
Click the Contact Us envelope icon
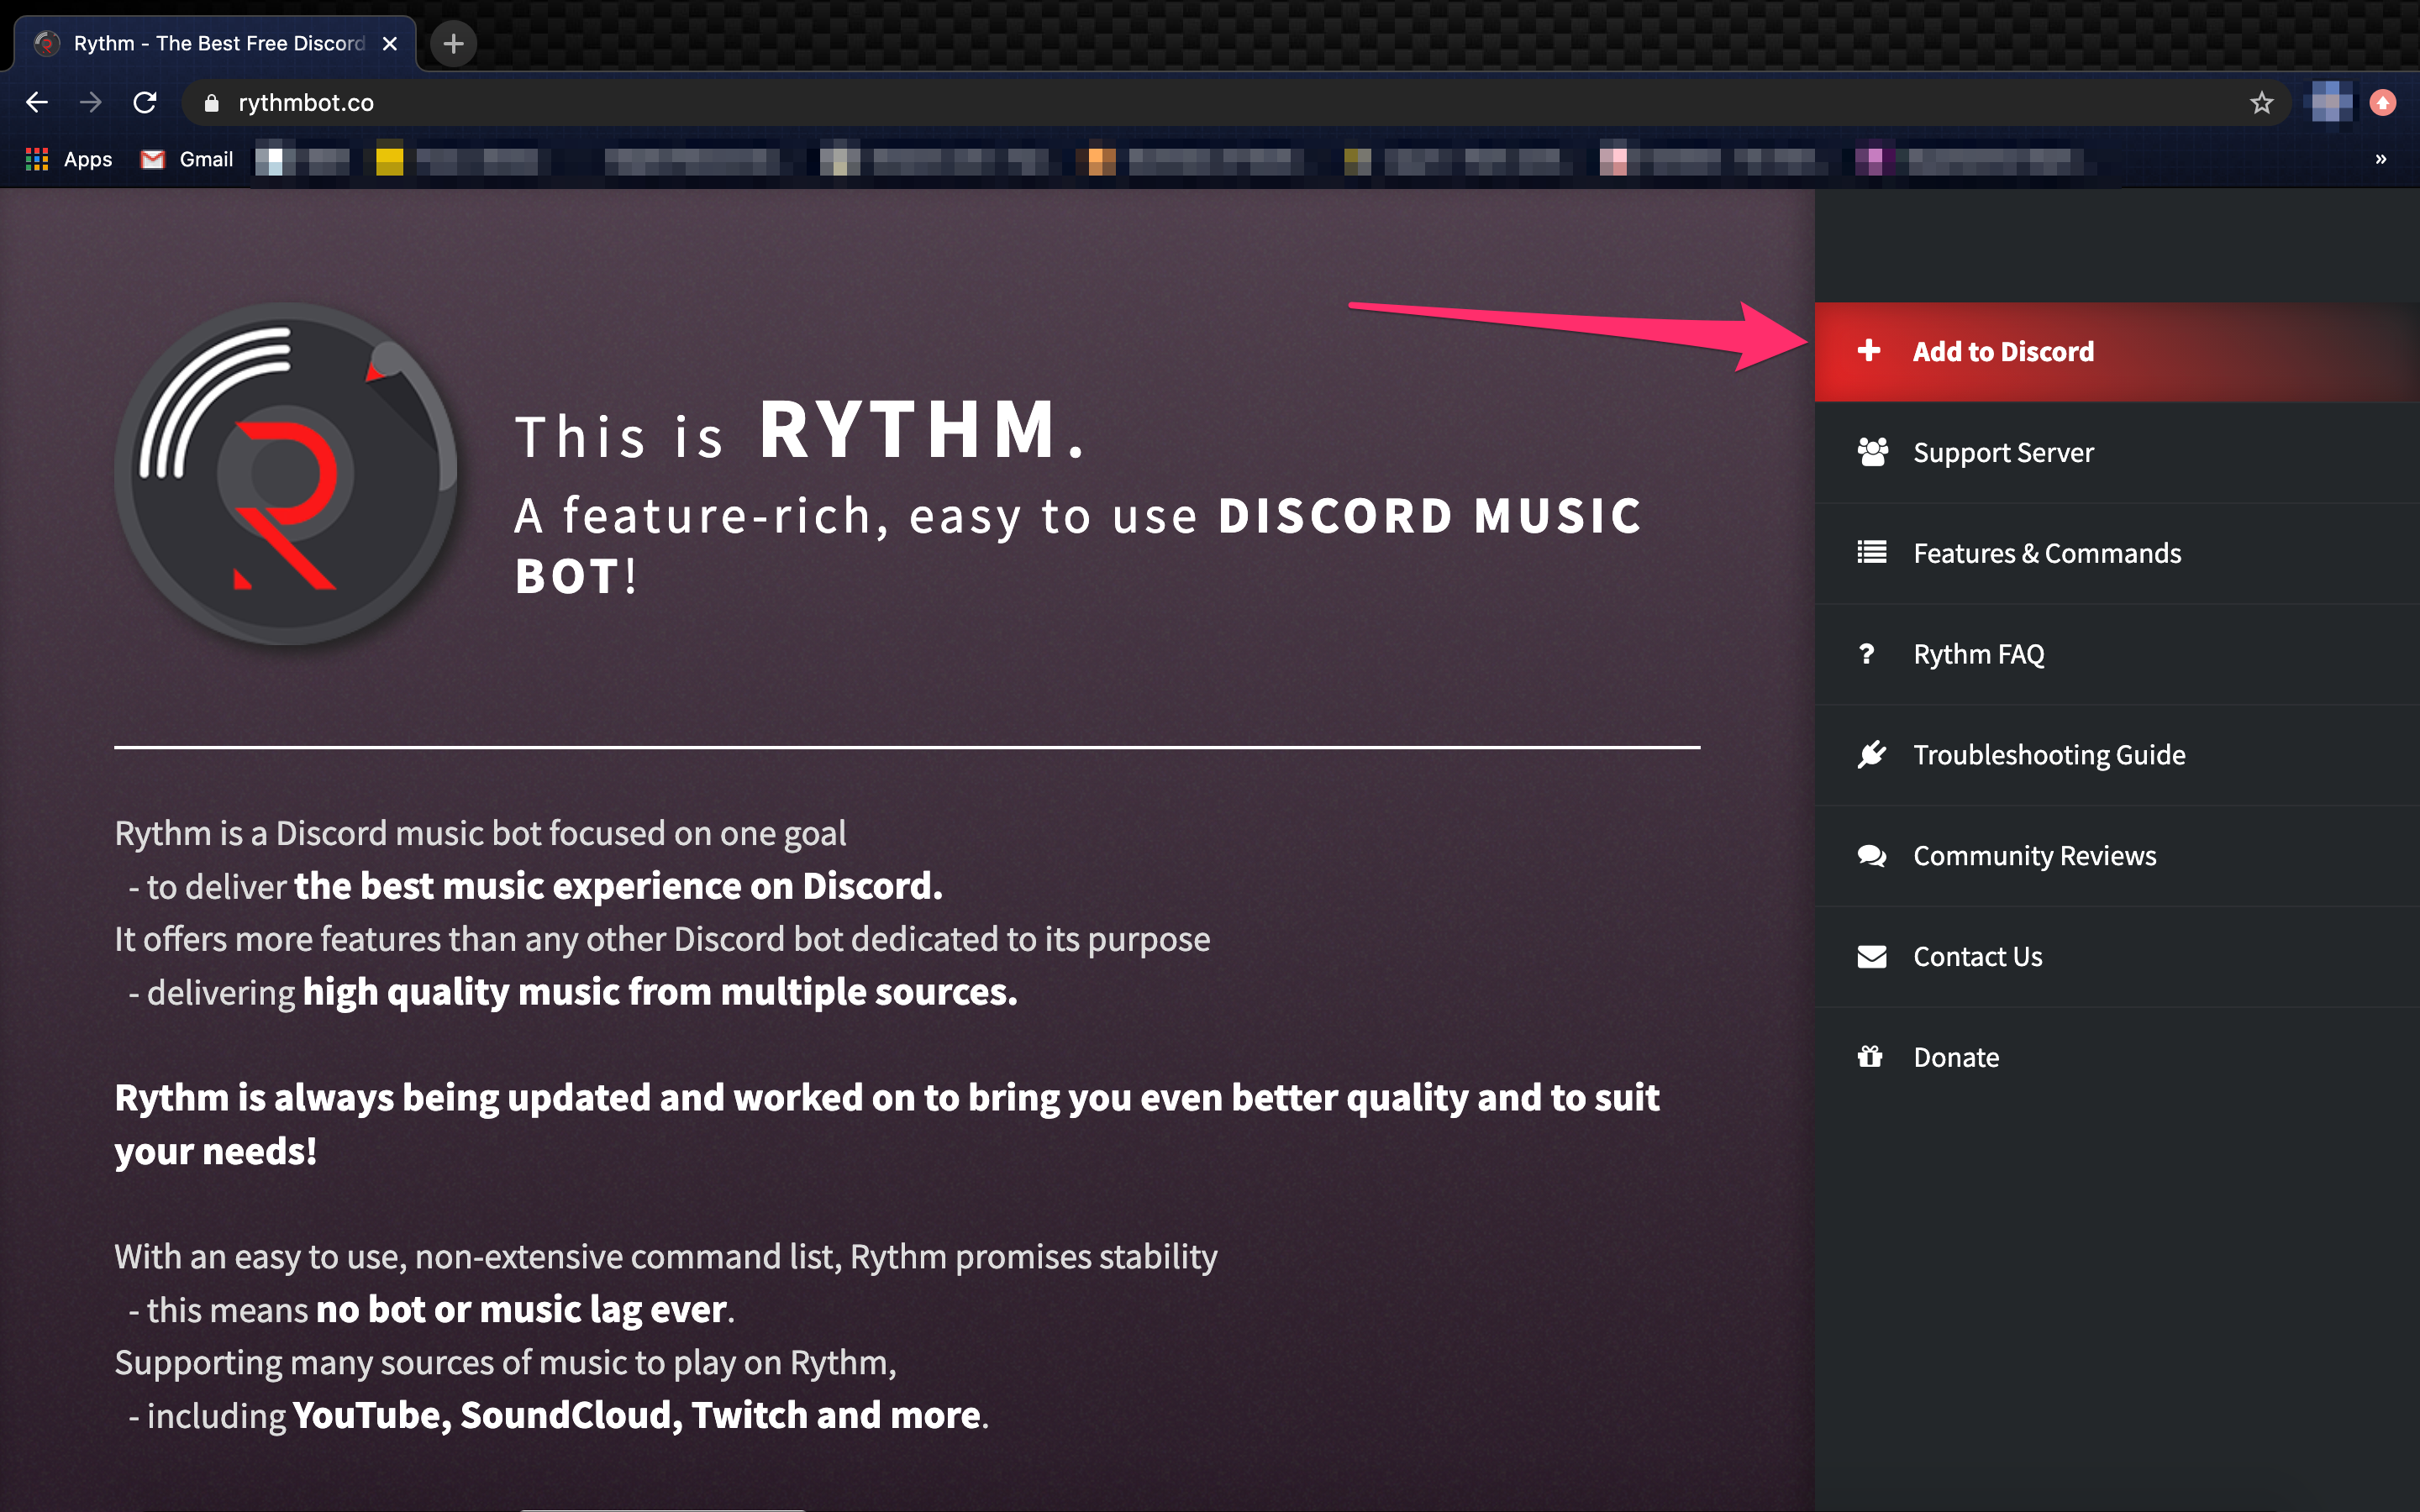[x=1871, y=957]
